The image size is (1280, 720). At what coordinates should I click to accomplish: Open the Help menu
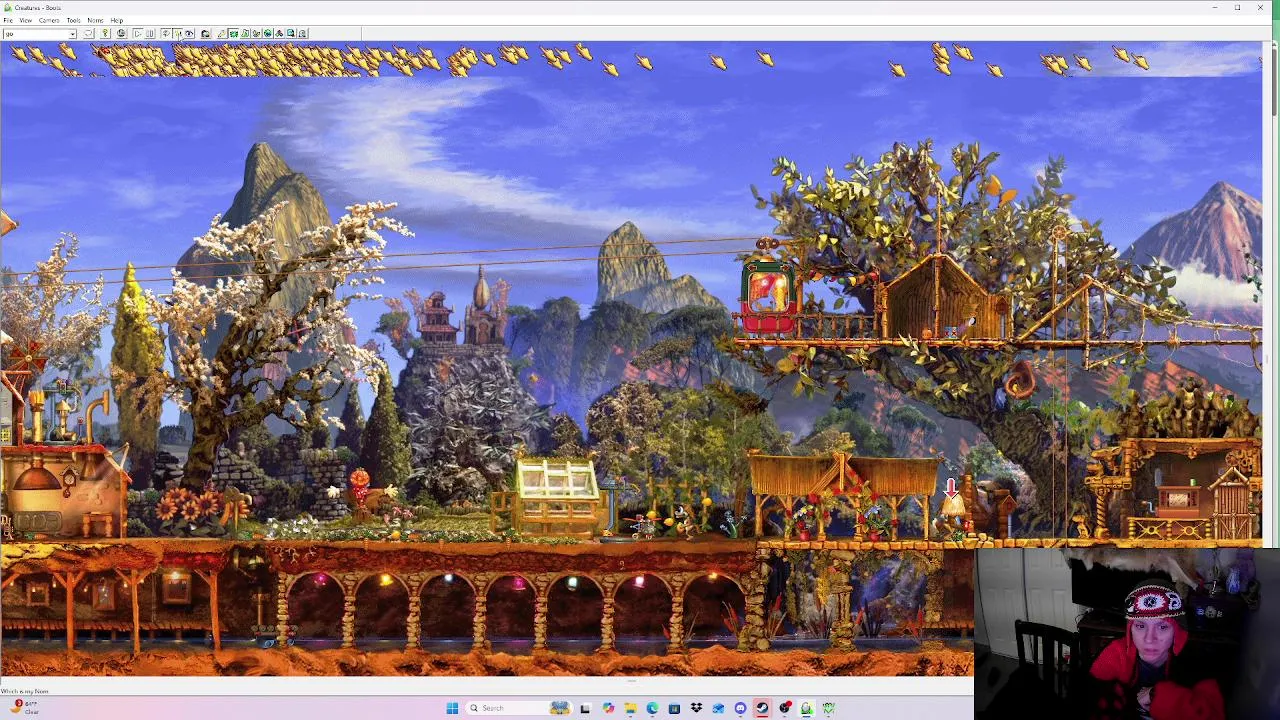point(116,20)
